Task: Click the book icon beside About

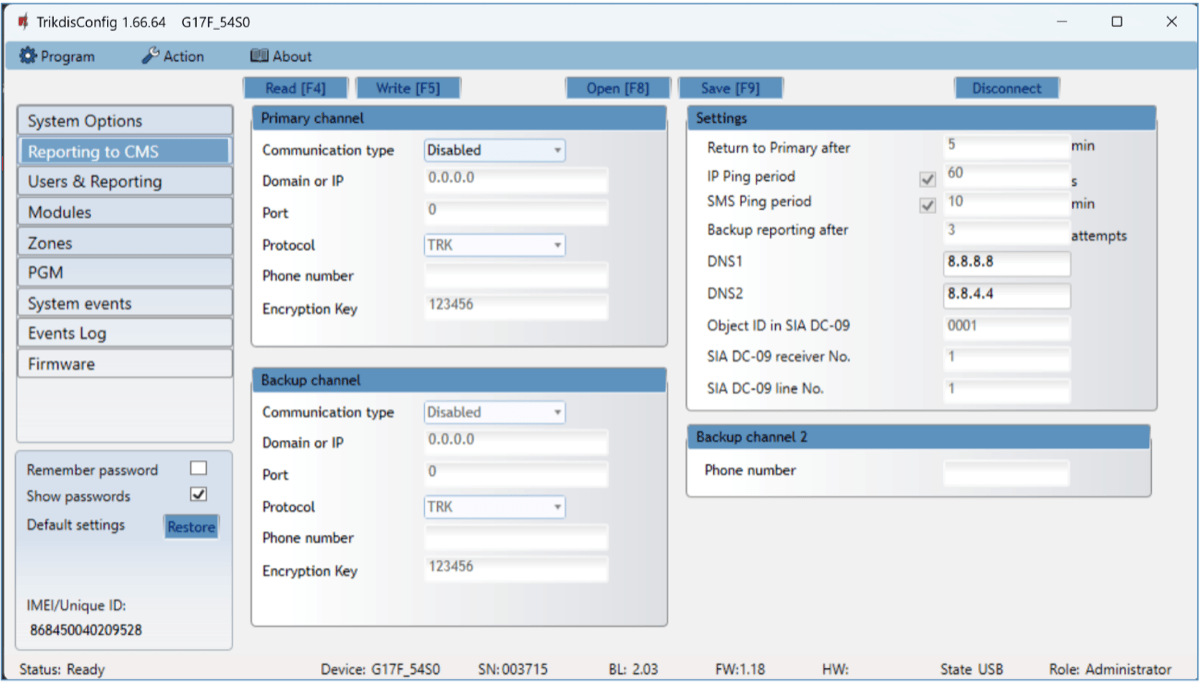Action: point(259,57)
